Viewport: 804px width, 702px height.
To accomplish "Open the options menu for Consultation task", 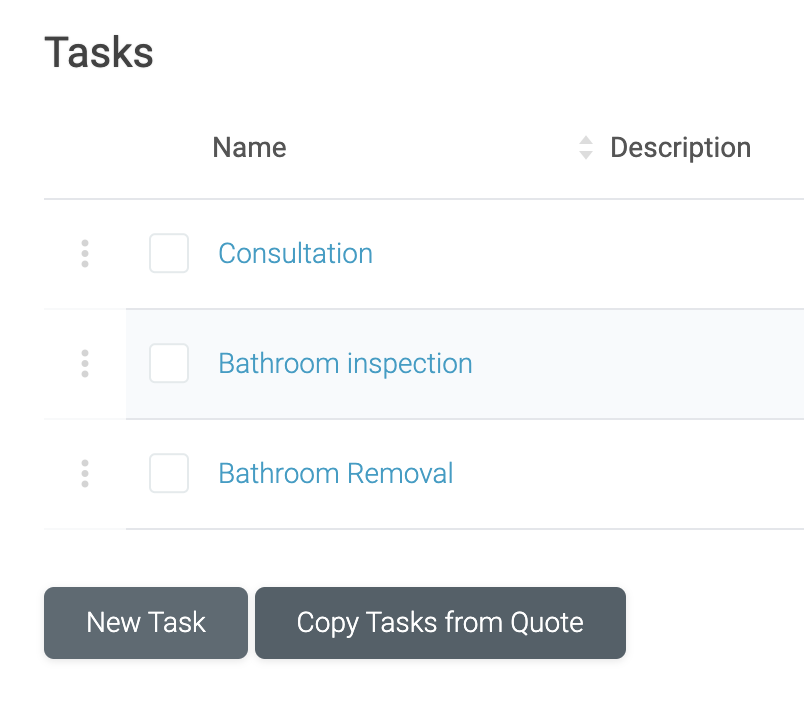I will coord(85,253).
